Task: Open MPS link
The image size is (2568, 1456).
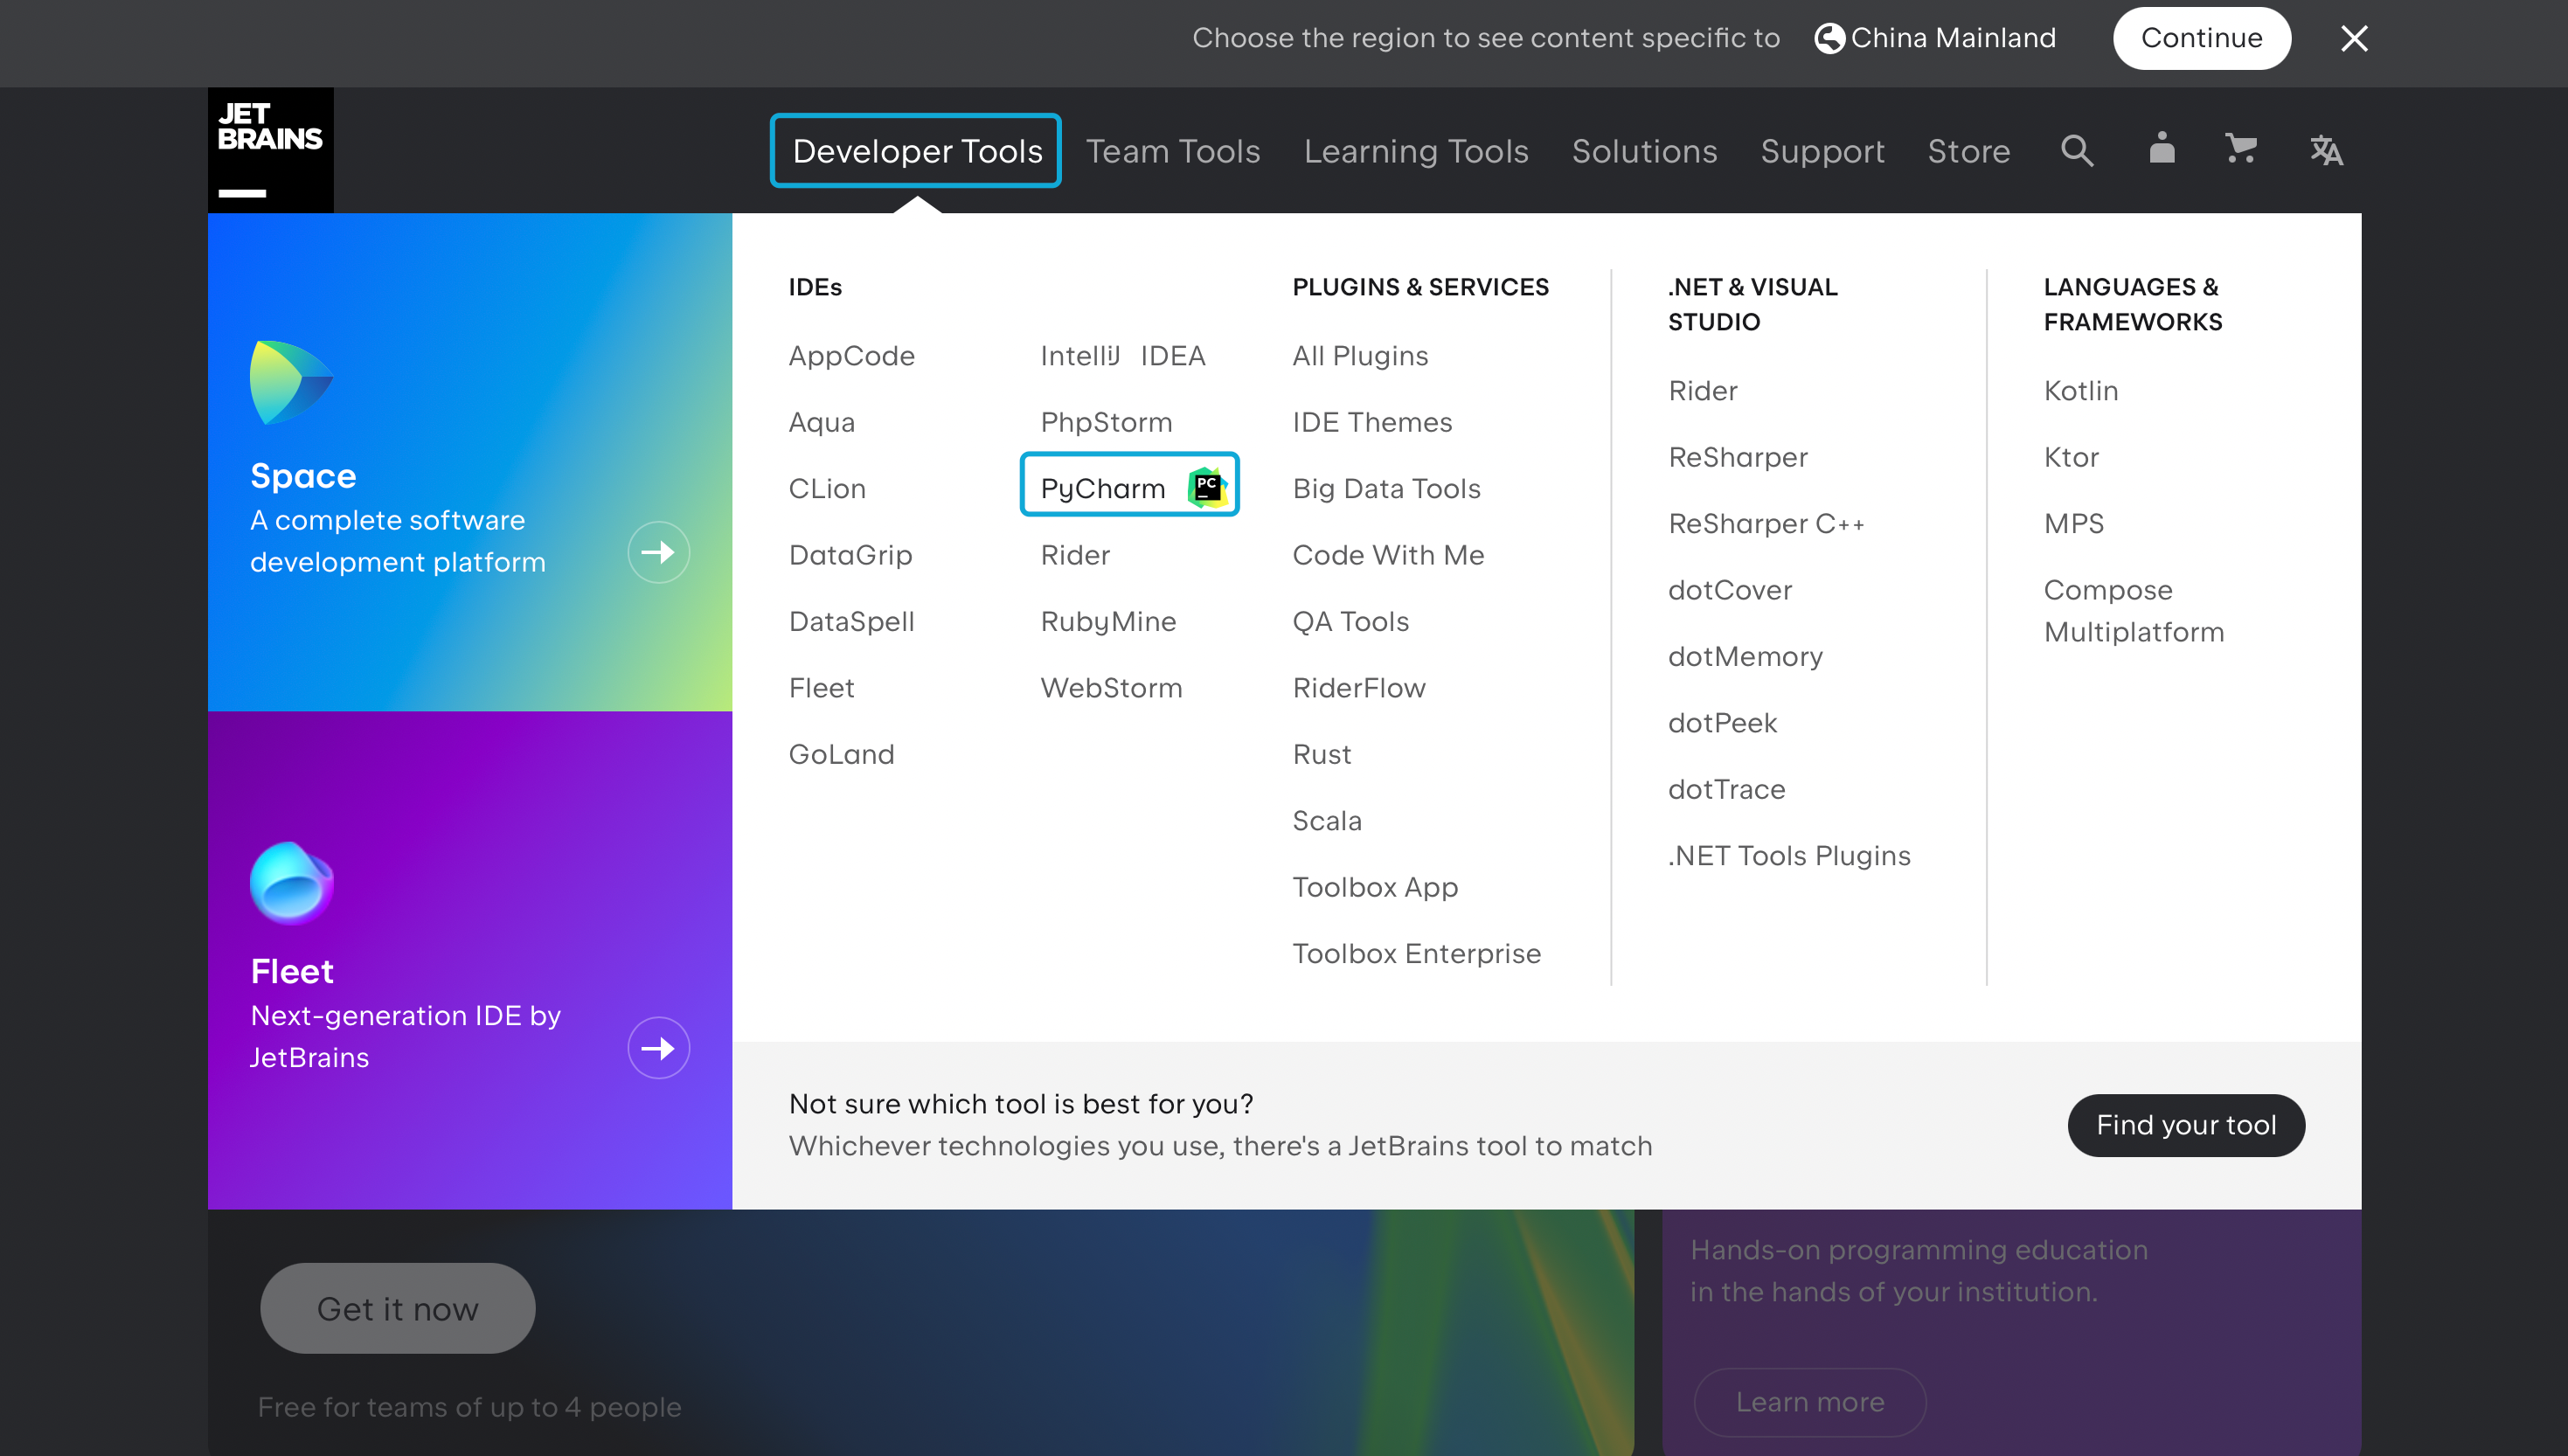Action: point(2074,524)
